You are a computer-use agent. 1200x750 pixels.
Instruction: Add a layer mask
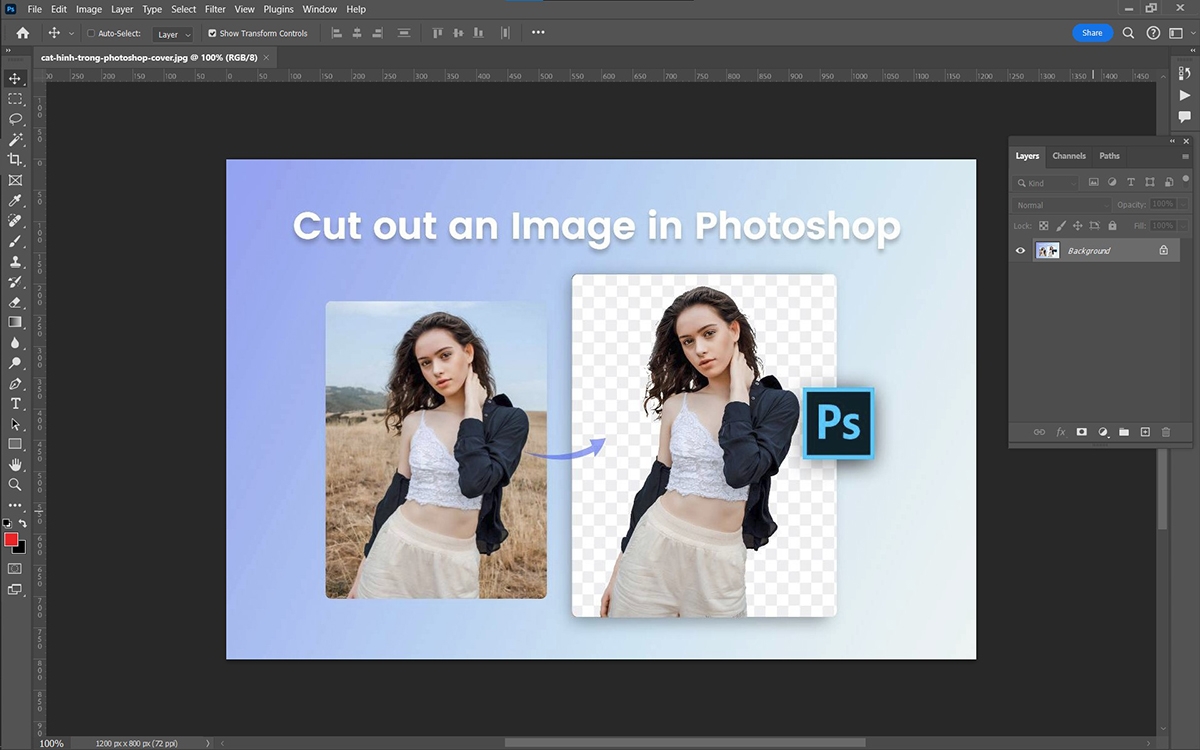point(1082,432)
